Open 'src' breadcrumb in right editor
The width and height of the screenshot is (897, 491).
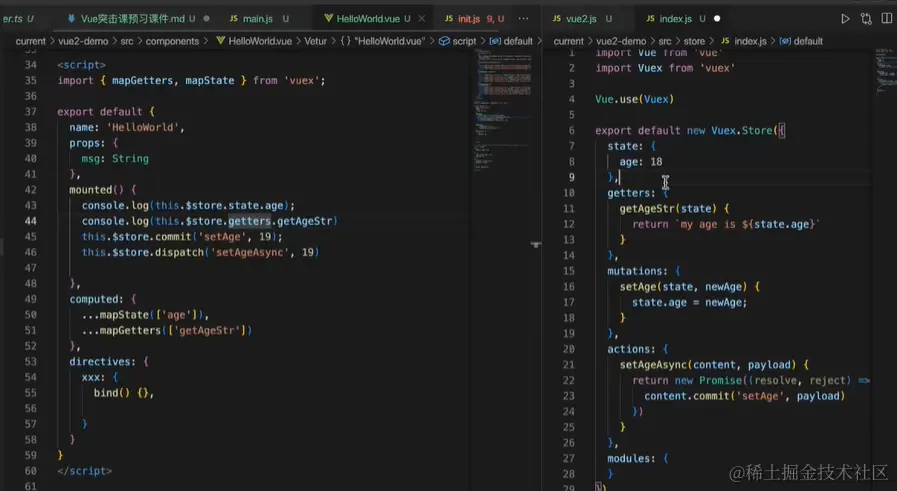665,41
